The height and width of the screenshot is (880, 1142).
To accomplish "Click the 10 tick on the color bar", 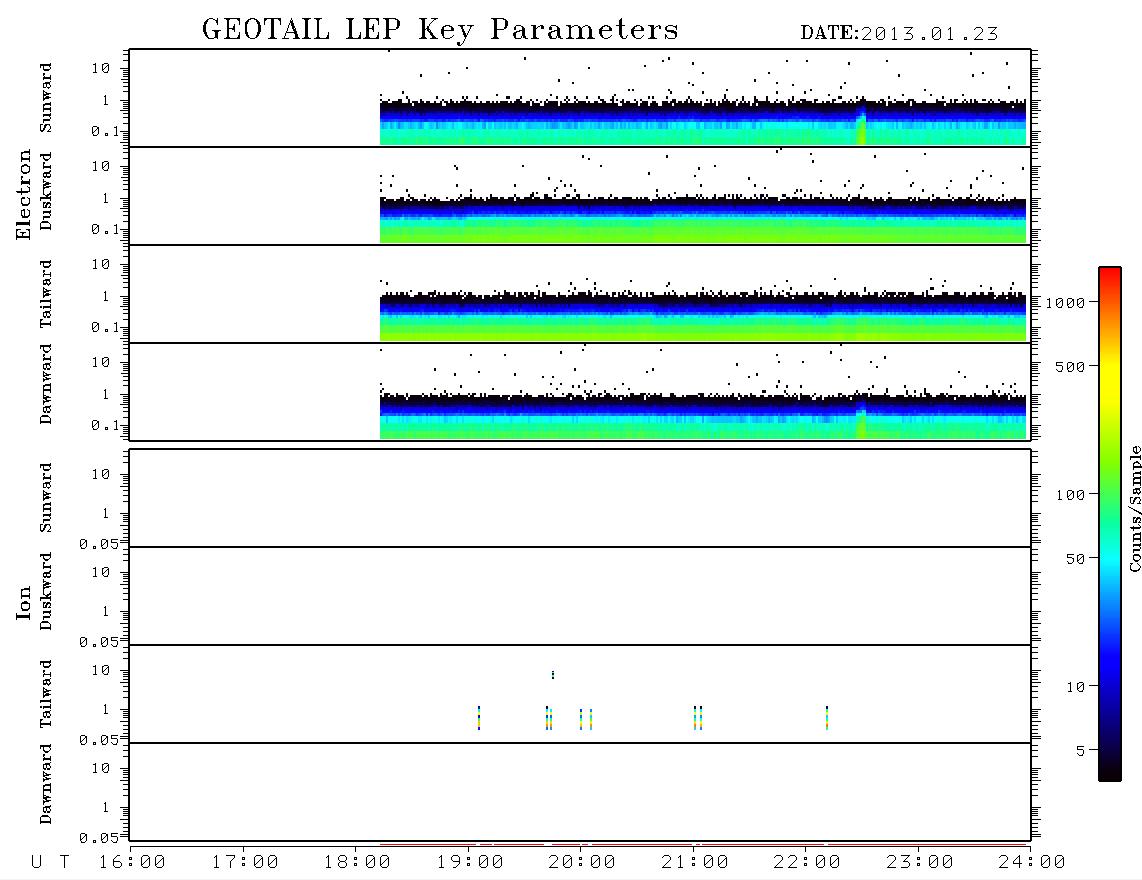I will pos(1075,687).
